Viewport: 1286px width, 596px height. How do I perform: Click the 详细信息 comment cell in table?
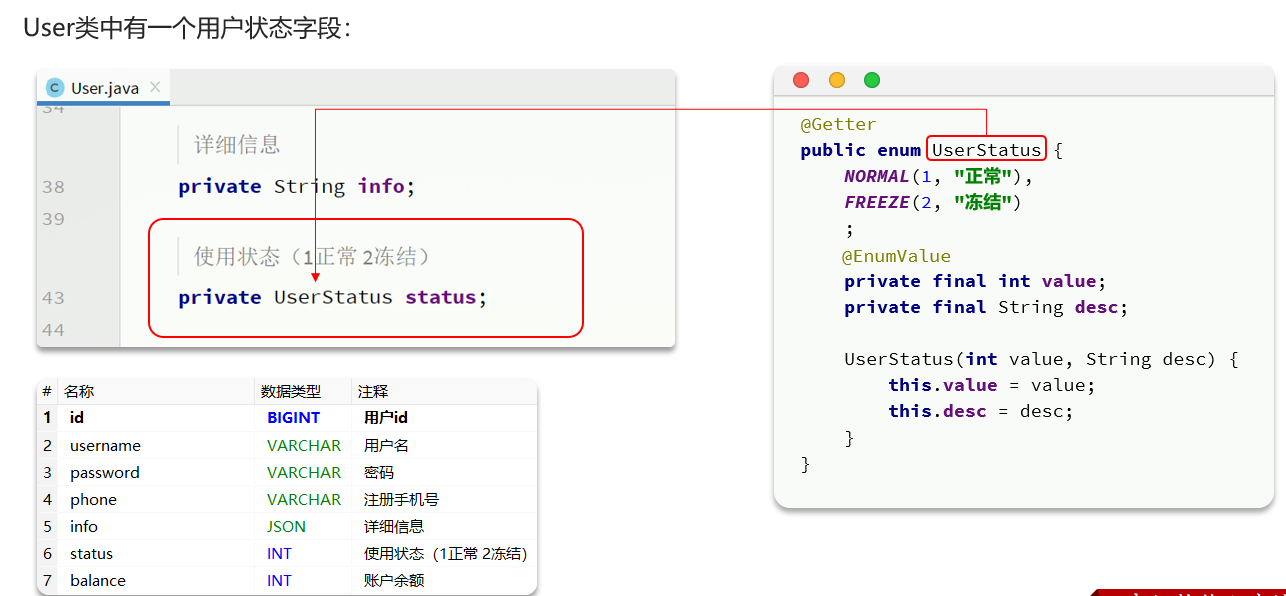pyautogui.click(x=394, y=526)
